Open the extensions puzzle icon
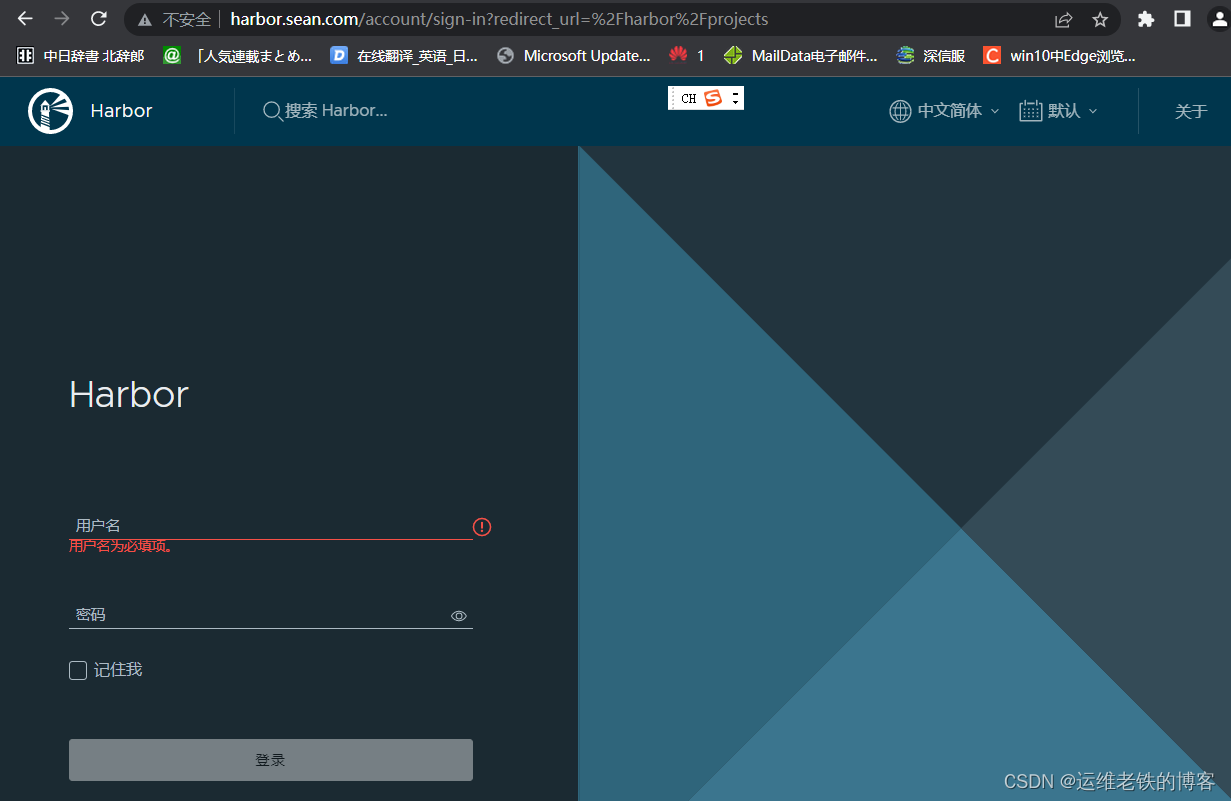This screenshot has height=801, width=1231. pyautogui.click(x=1146, y=19)
